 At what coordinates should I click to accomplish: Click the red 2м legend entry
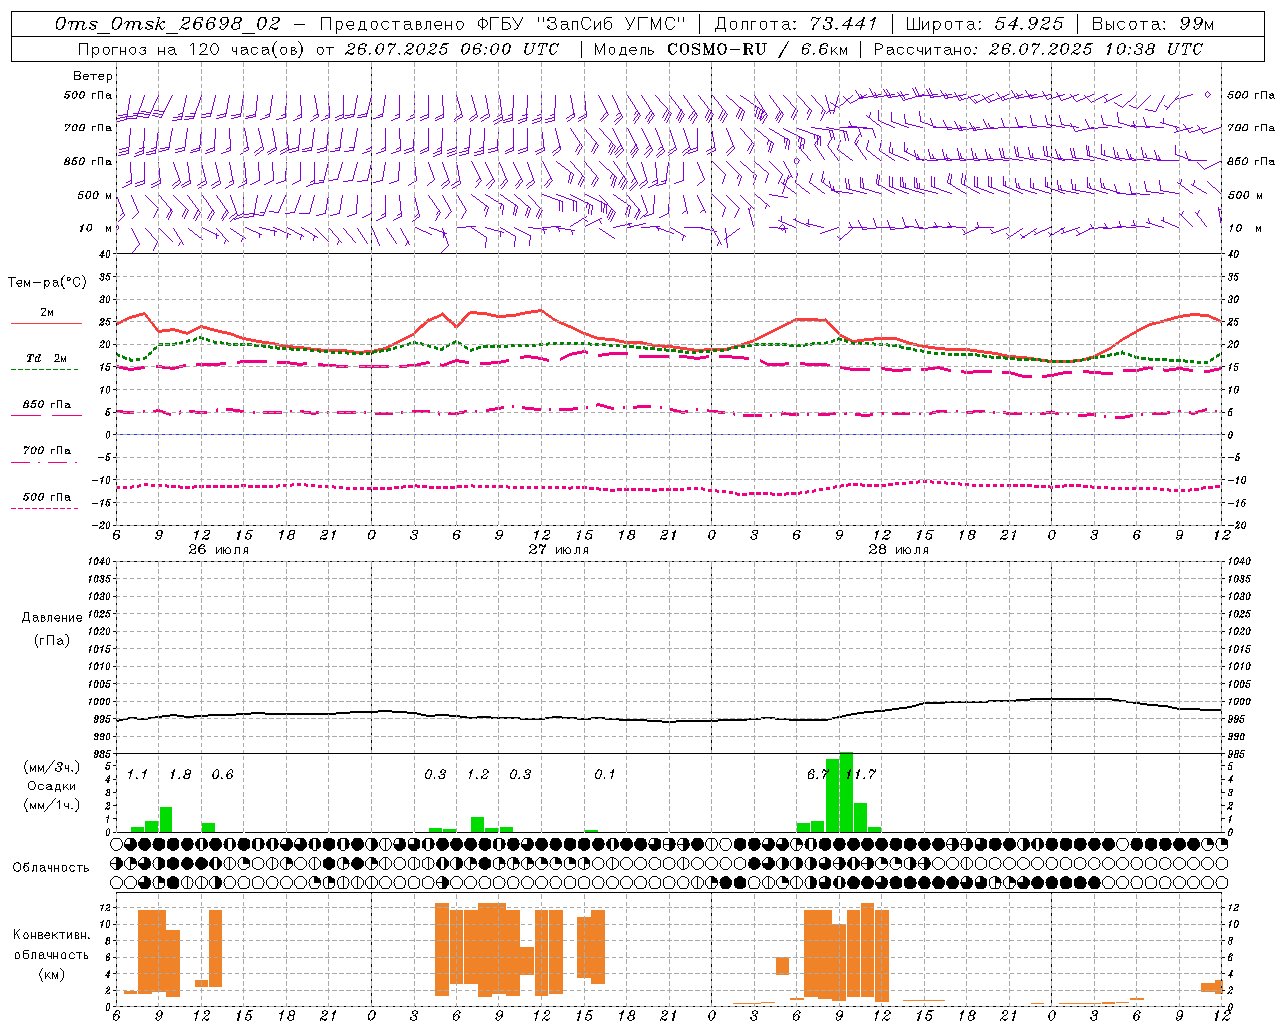[47, 313]
